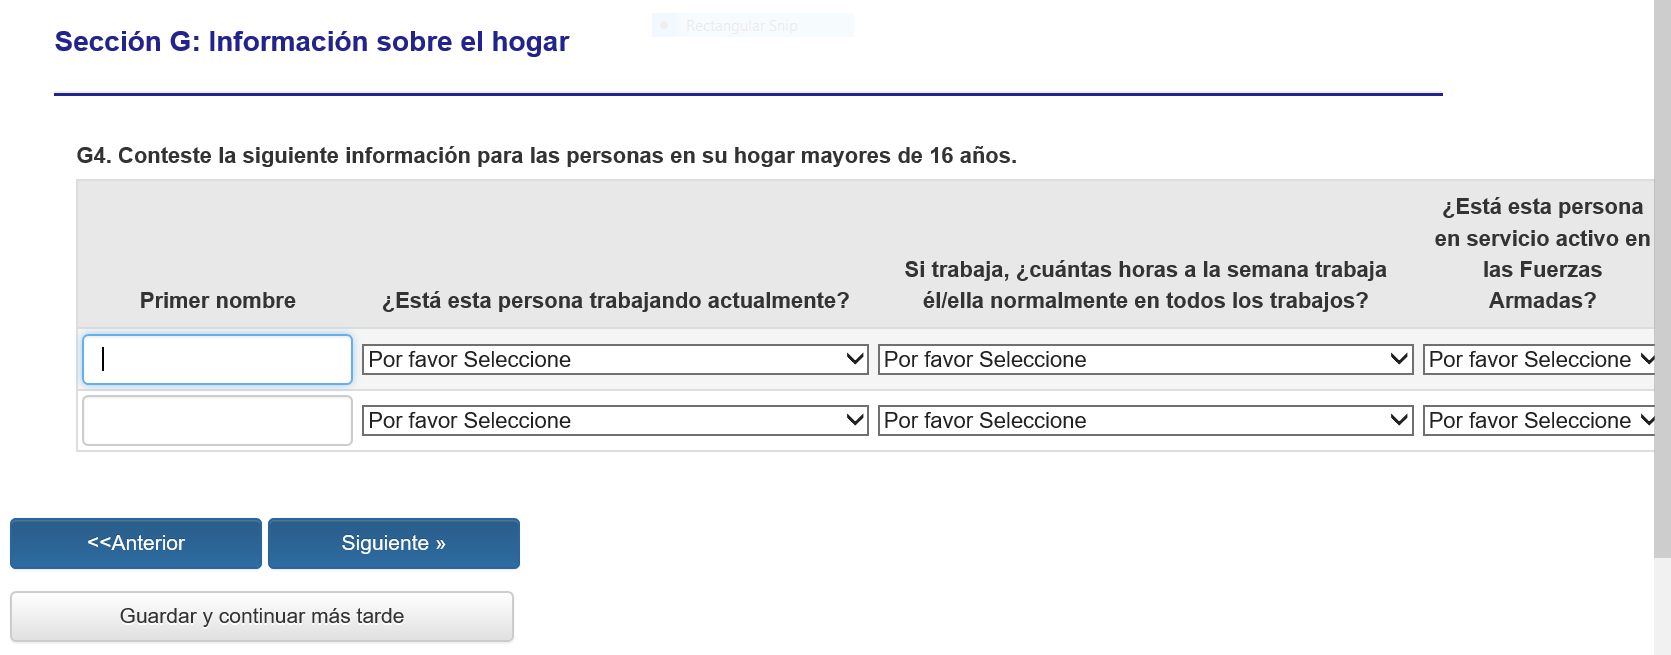The width and height of the screenshot is (1671, 655).
Task: Click the vertical scrollbar thumb
Action: tap(1662, 280)
